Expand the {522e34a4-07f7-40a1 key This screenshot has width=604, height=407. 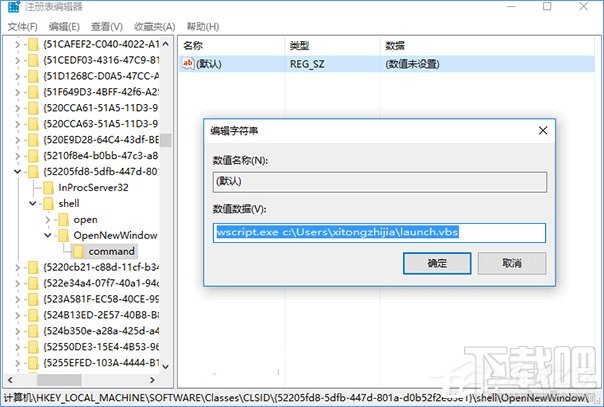17,283
